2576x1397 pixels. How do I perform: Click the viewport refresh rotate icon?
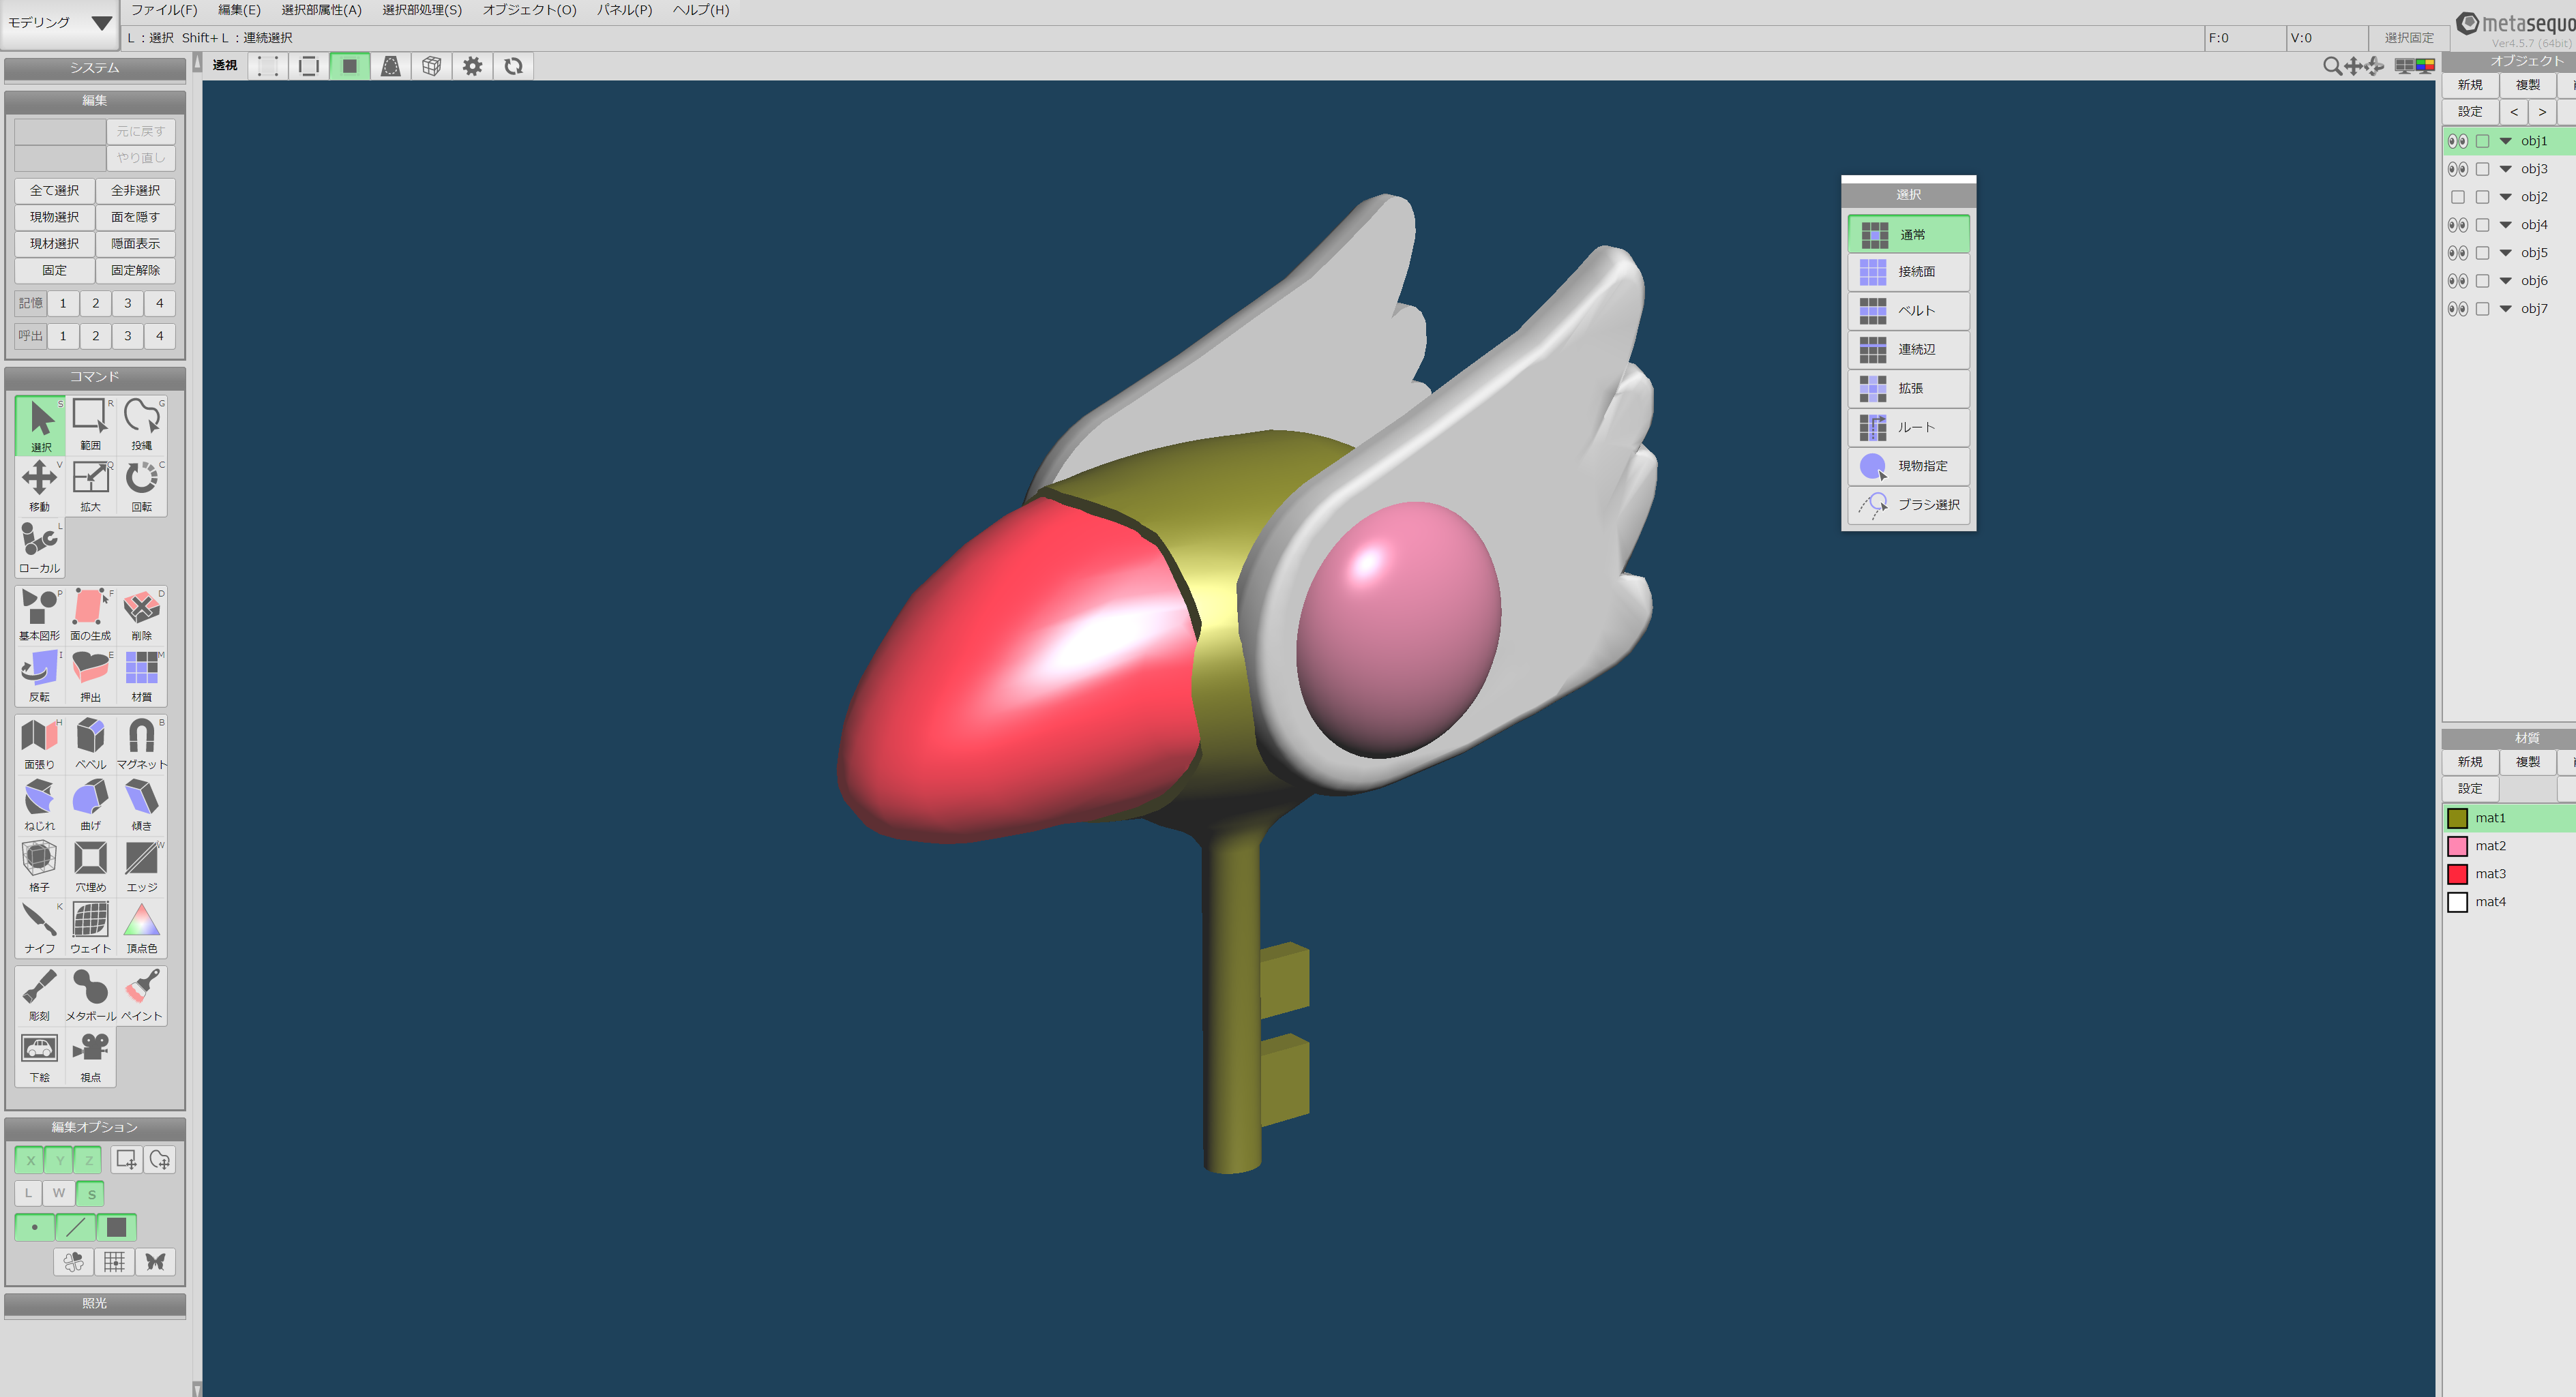tap(513, 66)
